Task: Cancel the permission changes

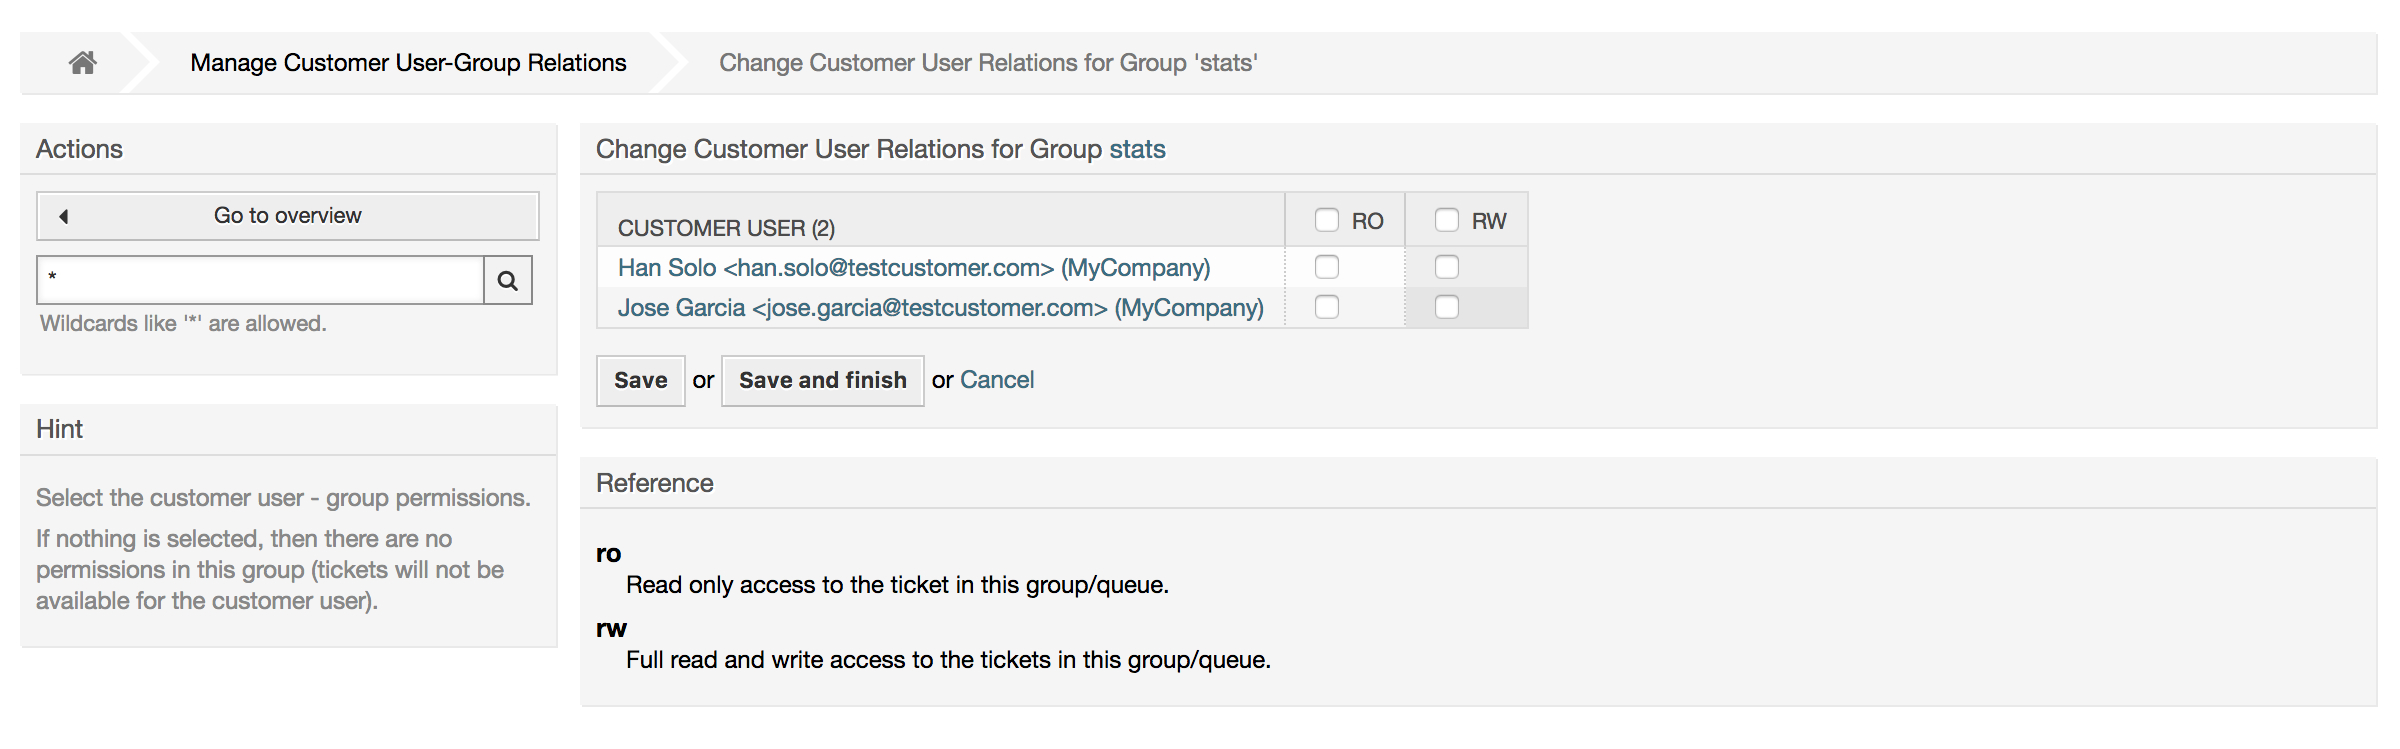Action: click(996, 379)
